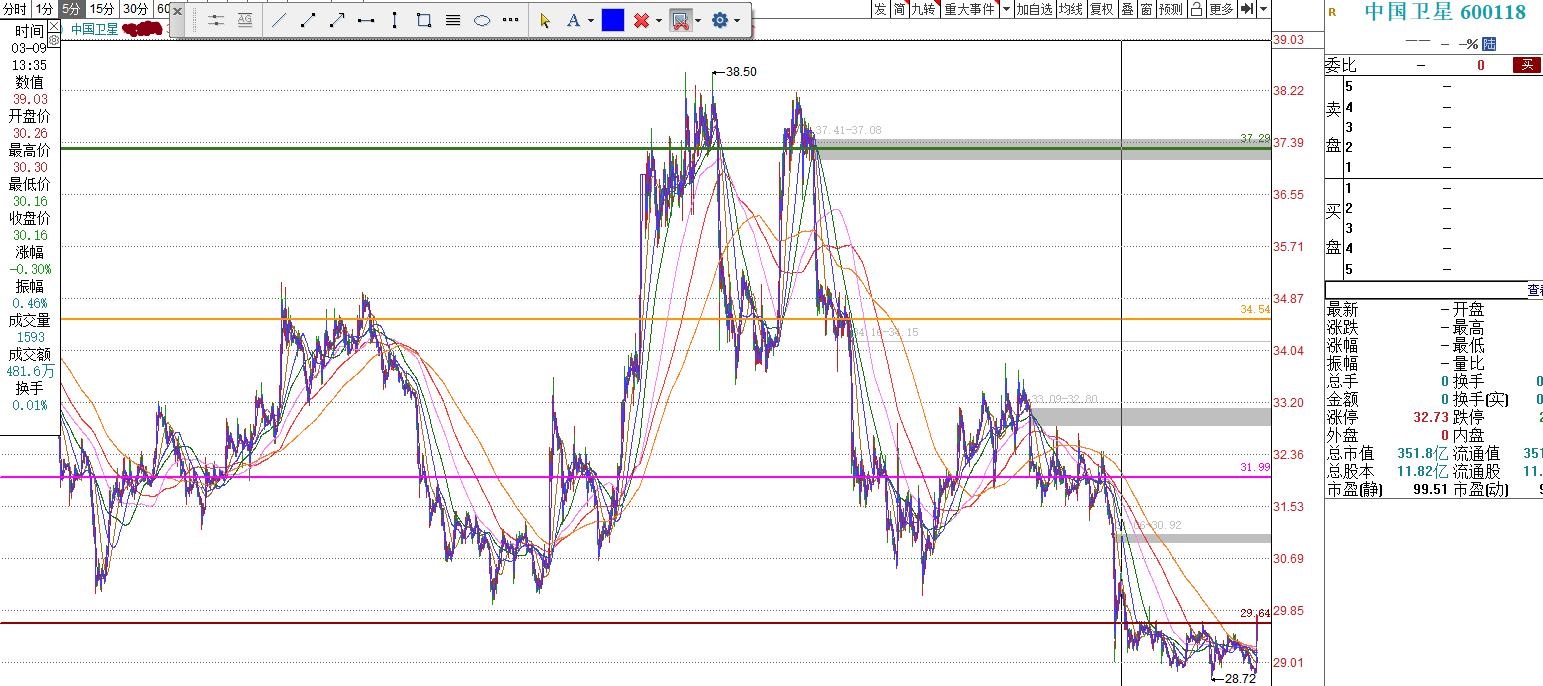Screen dimensions: 1543x686
Task: Click the 更多 more button
Action: click(x=1221, y=9)
